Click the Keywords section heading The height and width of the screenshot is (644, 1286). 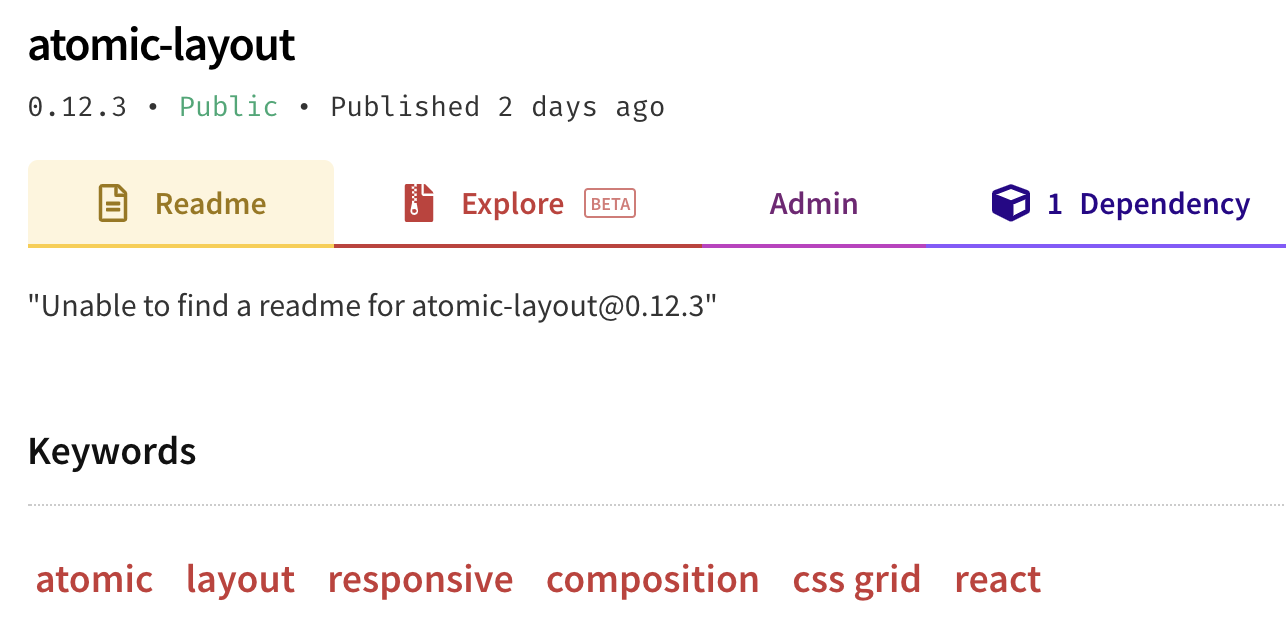pos(112,451)
